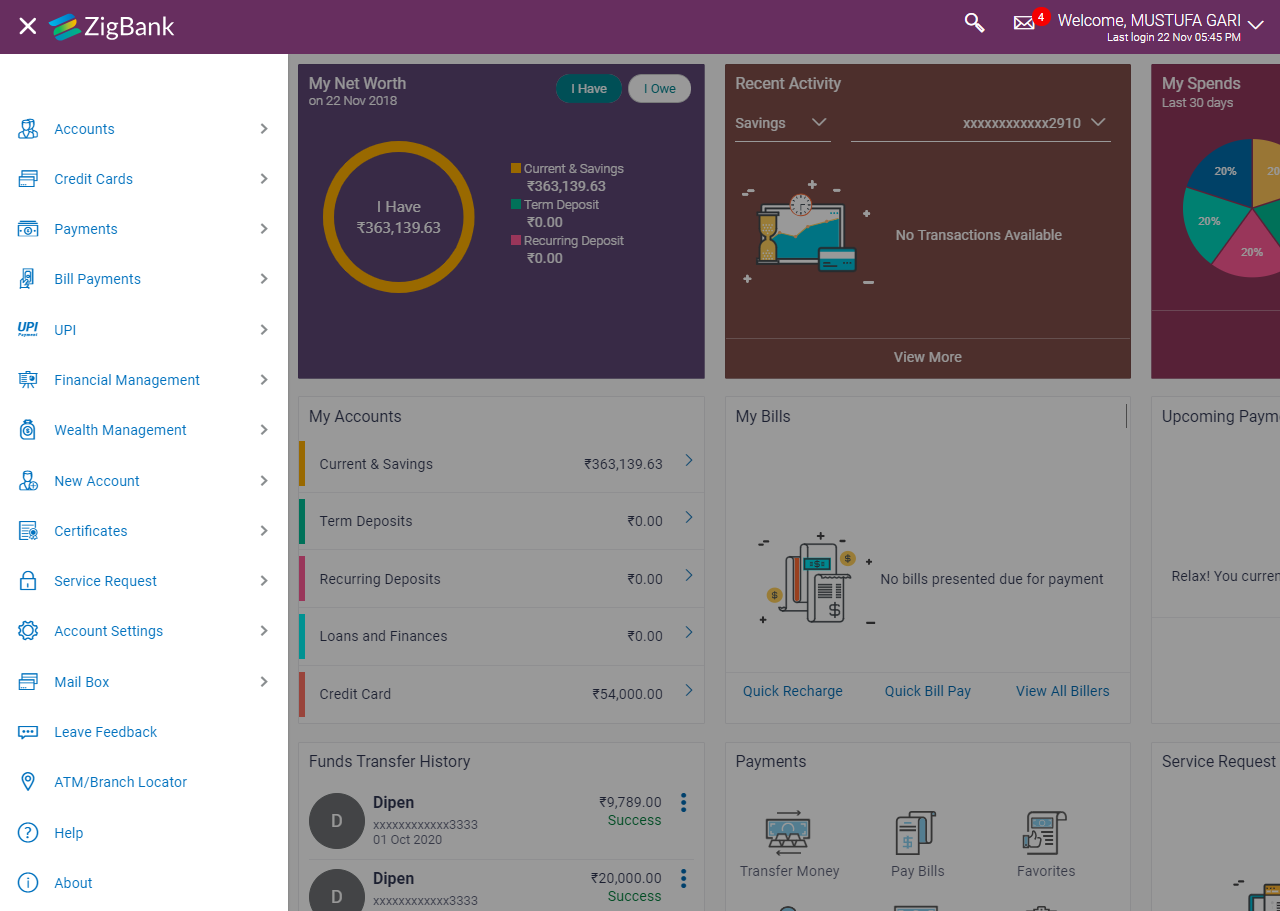This screenshot has width=1280, height=911.
Task: Click the Certificates sidebar icon
Action: pos(28,531)
